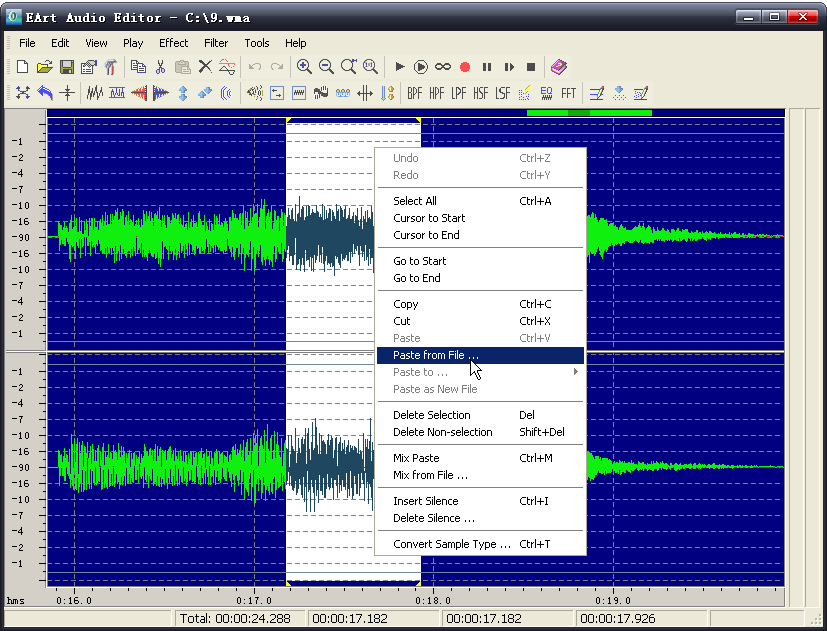This screenshot has width=827, height=631.
Task: Click the HSF high shelf filter icon
Action: click(480, 93)
